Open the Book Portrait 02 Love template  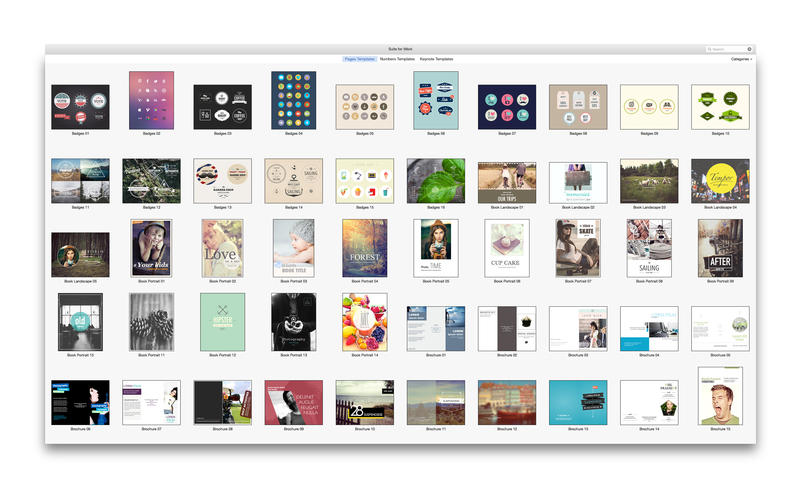click(x=222, y=248)
